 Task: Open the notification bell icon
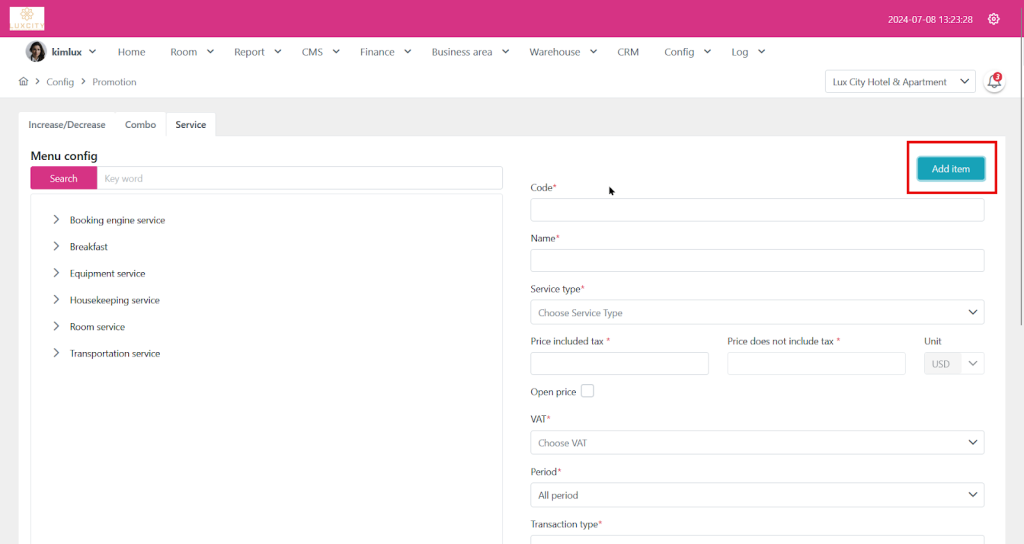point(994,82)
